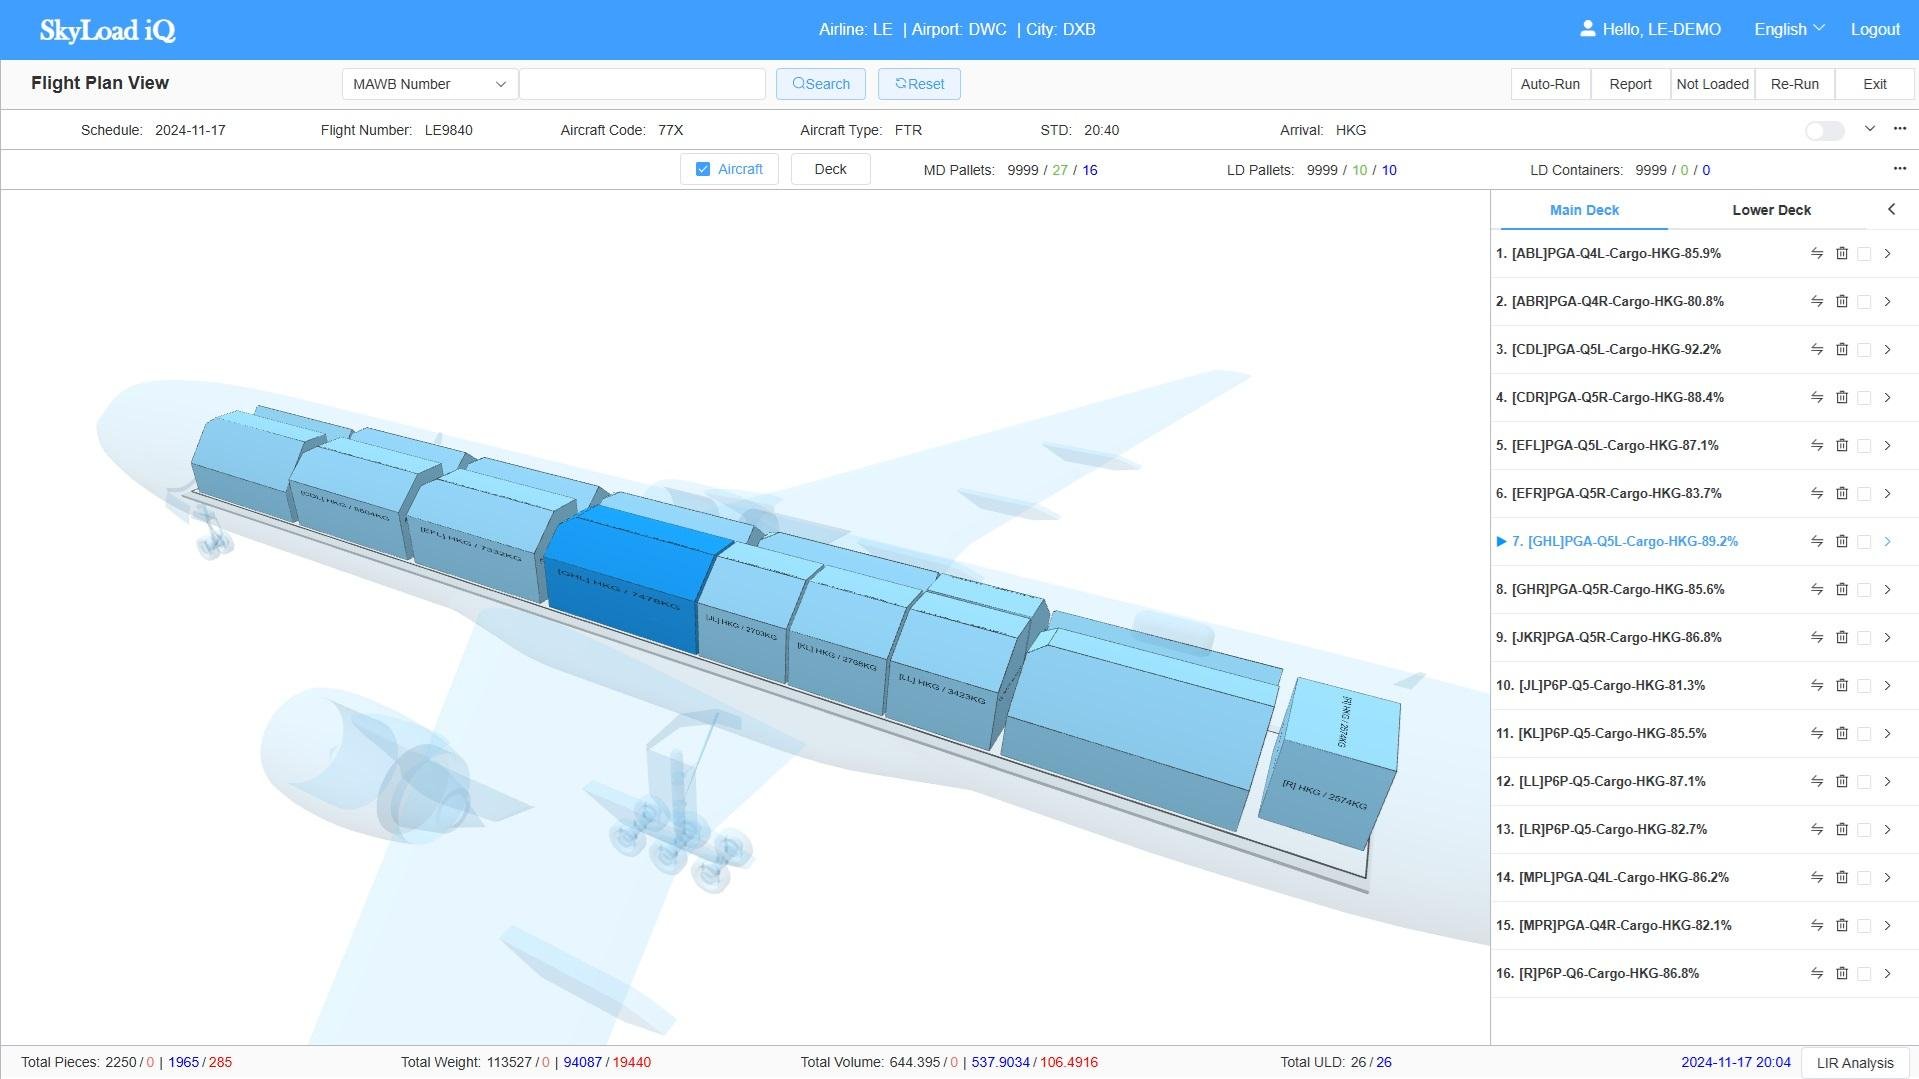This screenshot has height=1079, width=1919.
Task: Delete the MPR PGA-Q4R pallet entry
Action: [1842, 926]
